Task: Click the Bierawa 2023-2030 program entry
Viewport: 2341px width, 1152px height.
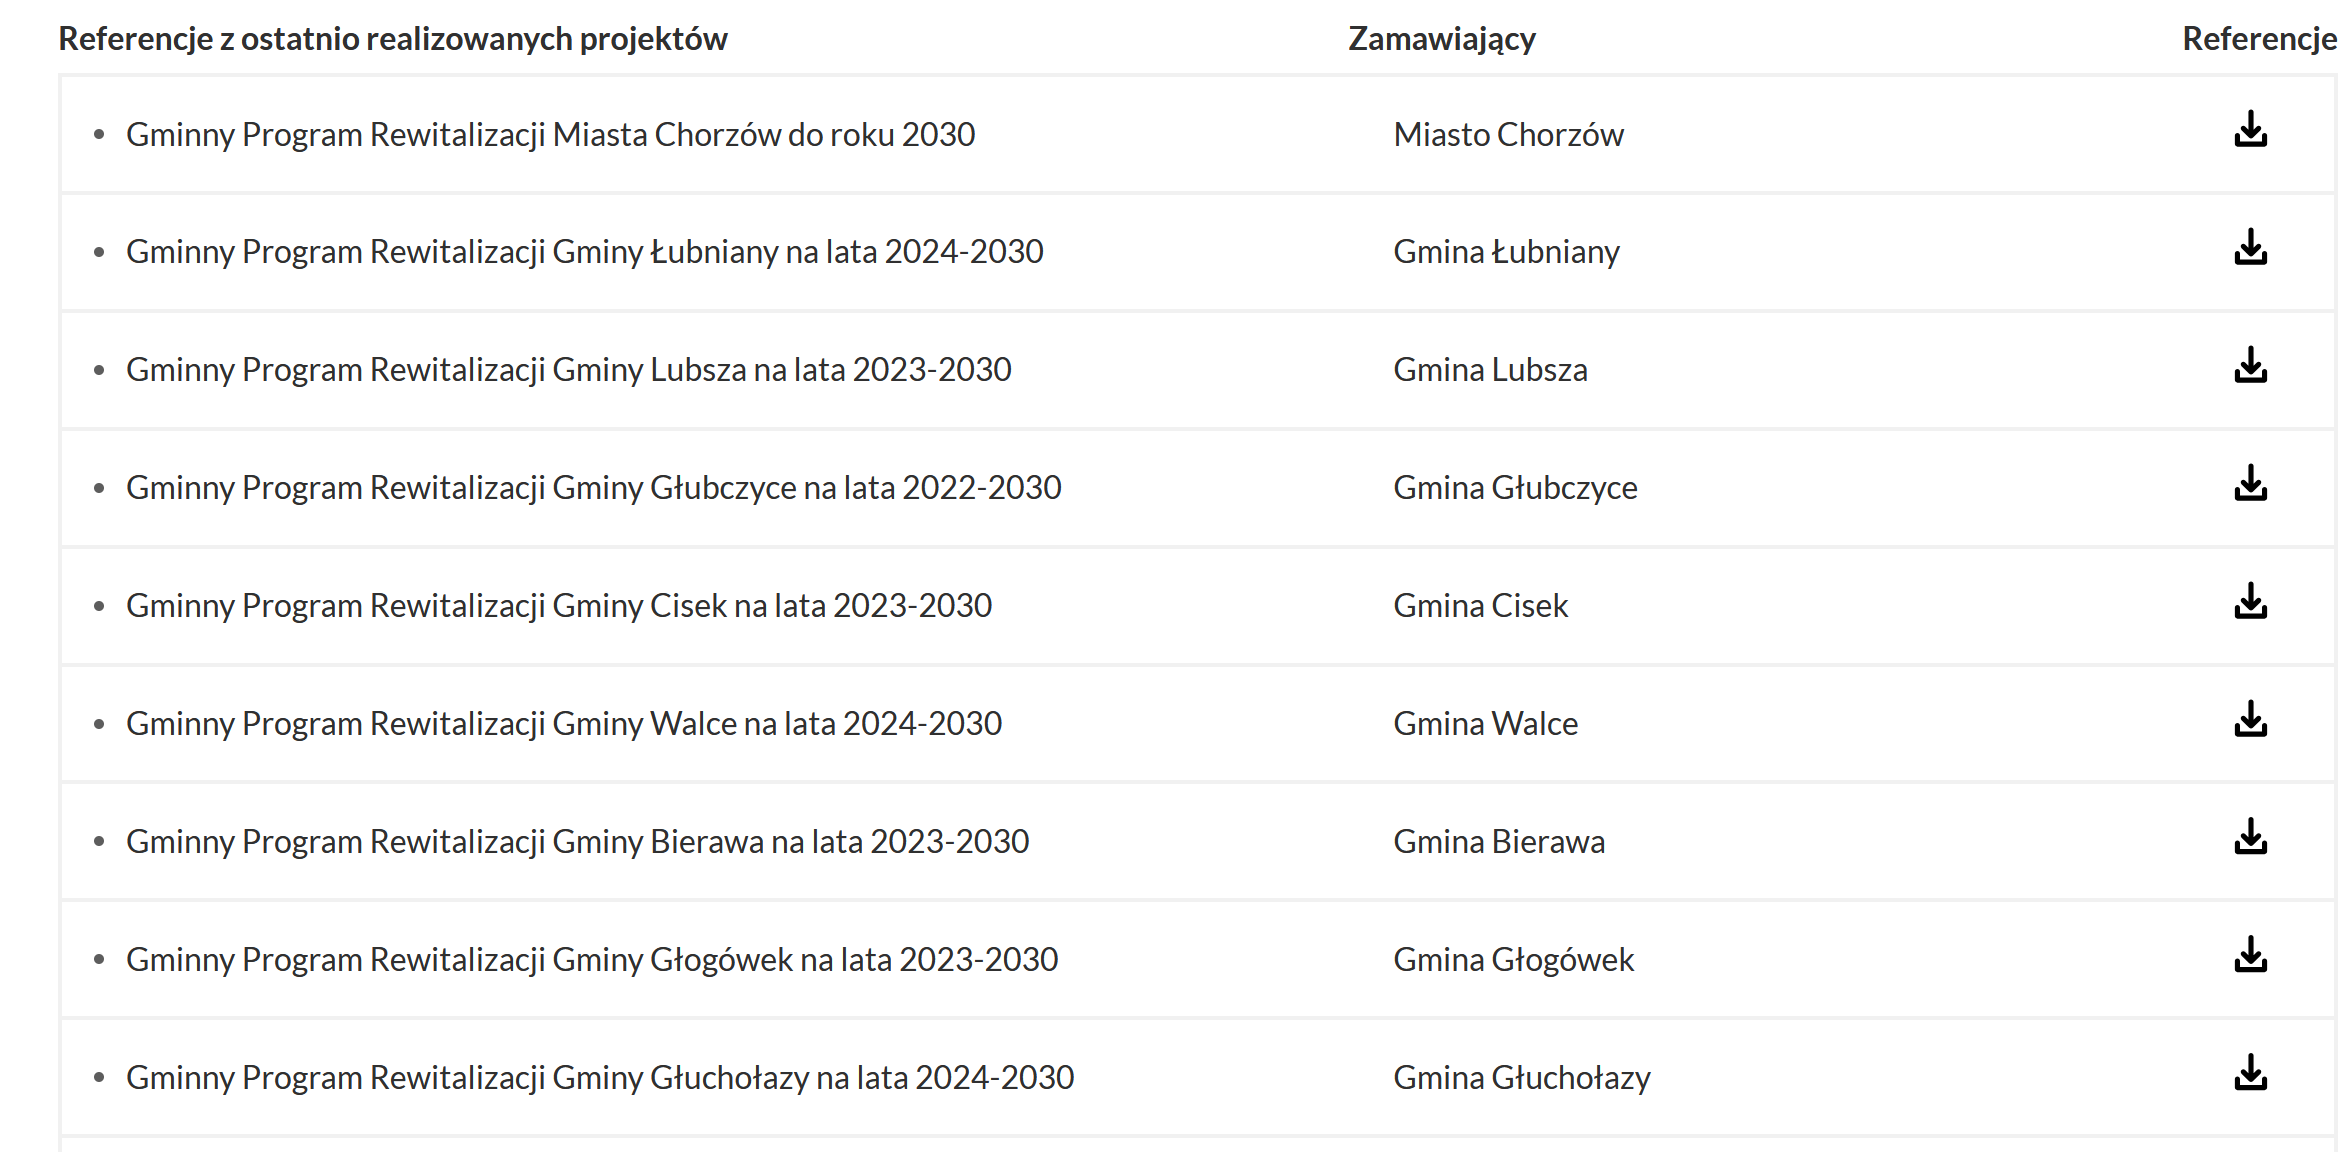Action: coord(577,842)
